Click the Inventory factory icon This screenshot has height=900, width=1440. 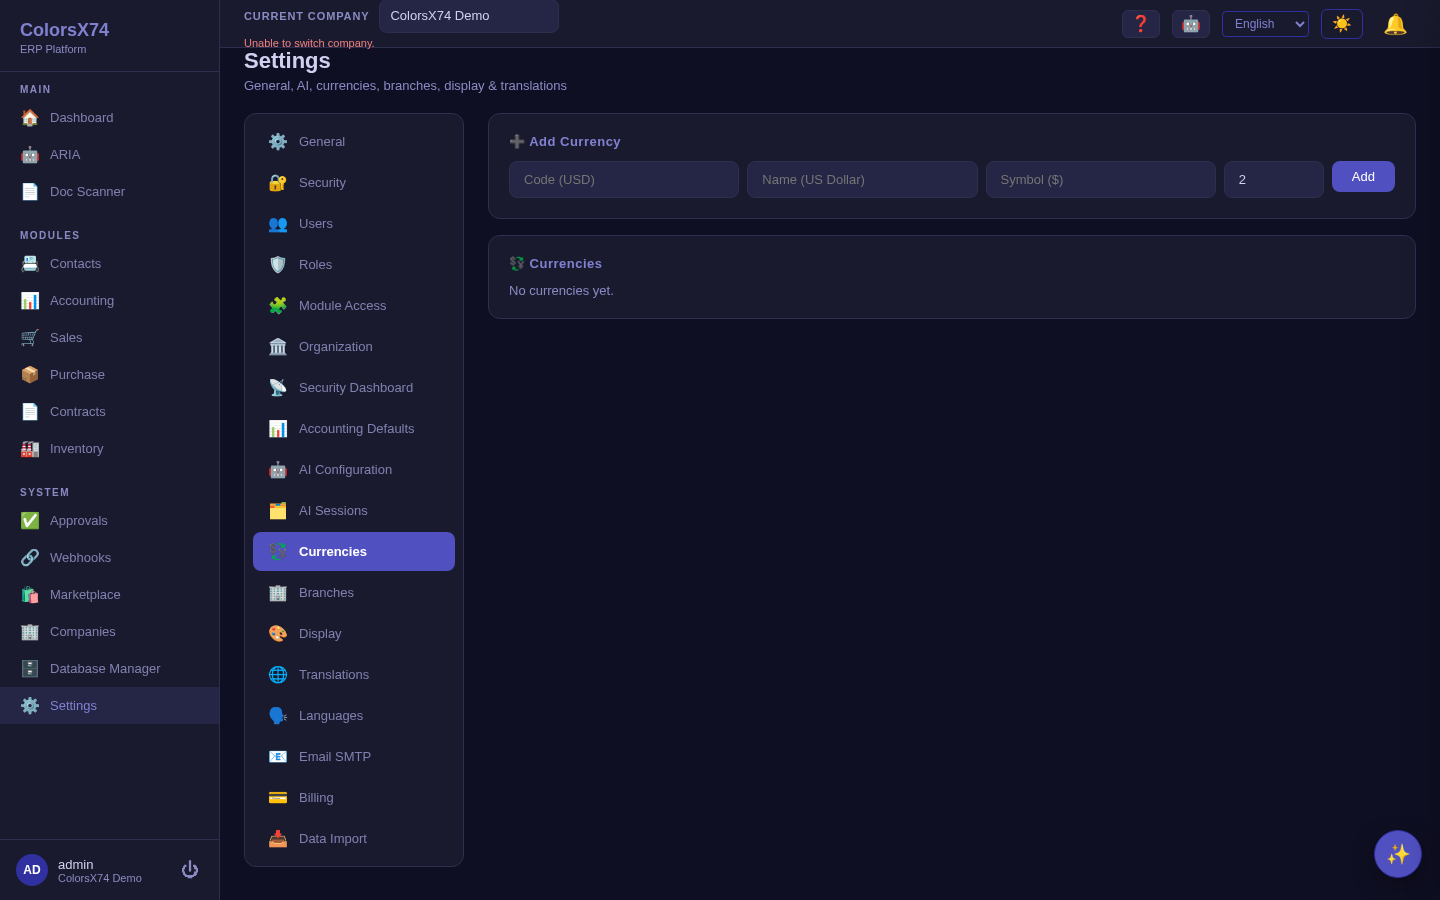(30, 449)
